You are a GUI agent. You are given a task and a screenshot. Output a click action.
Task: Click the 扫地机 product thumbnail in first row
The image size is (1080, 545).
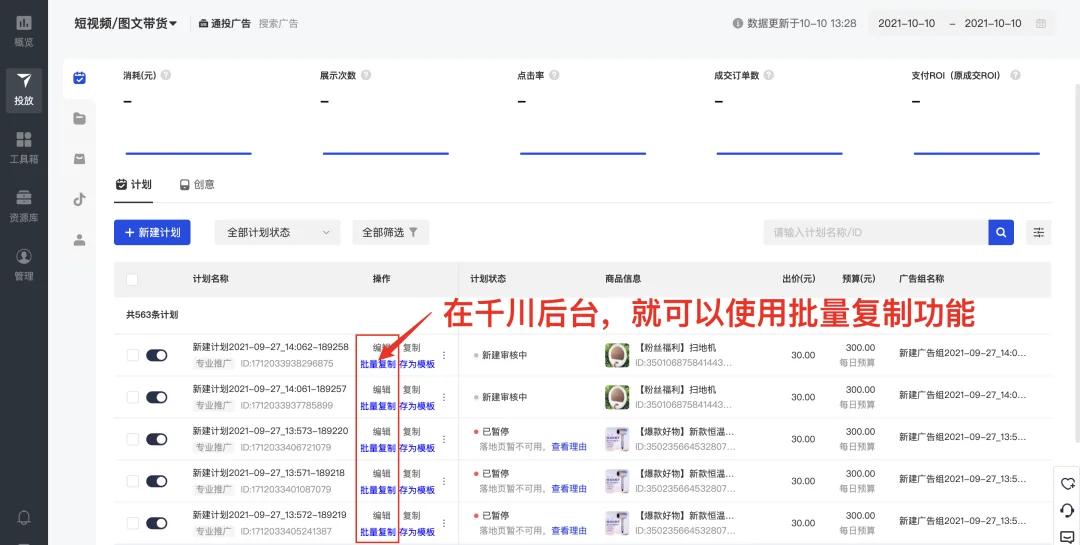[616, 356]
